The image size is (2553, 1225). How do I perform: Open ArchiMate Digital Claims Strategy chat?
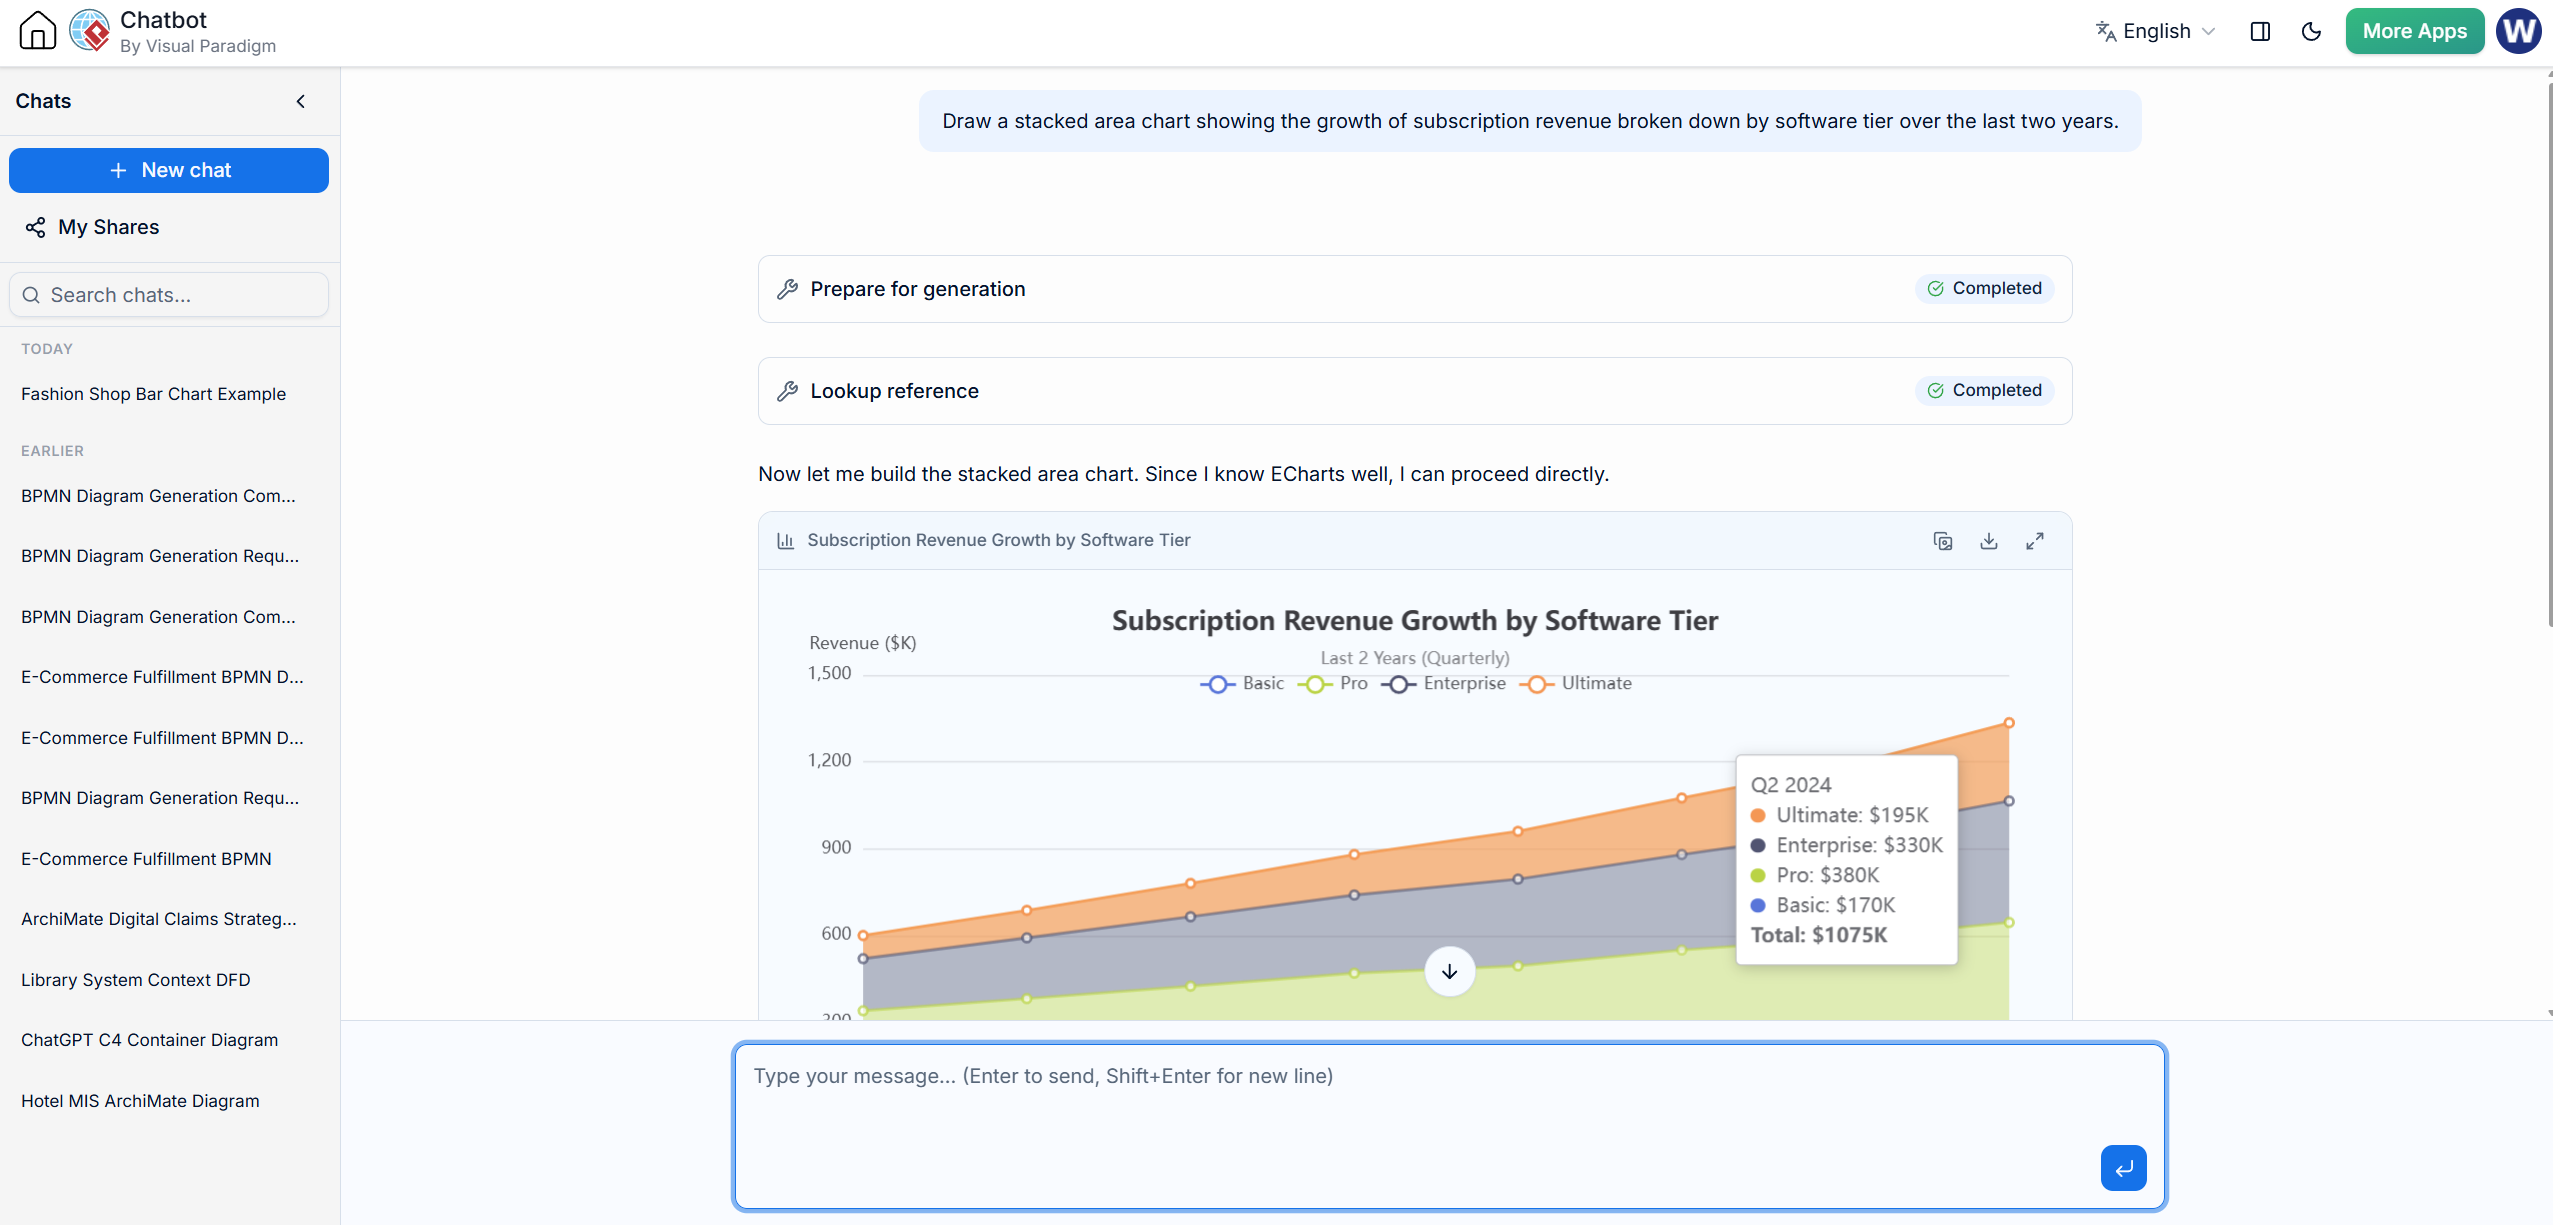click(x=159, y=919)
